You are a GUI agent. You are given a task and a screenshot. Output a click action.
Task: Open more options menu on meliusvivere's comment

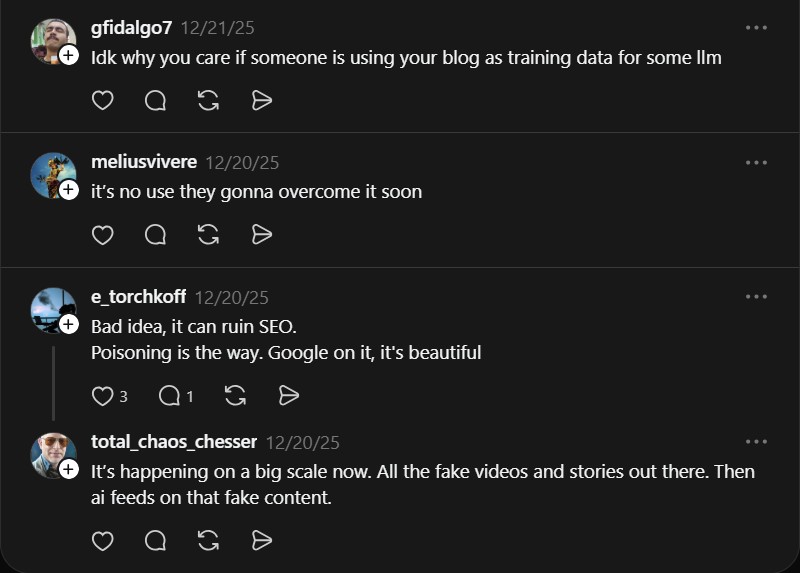[756, 162]
